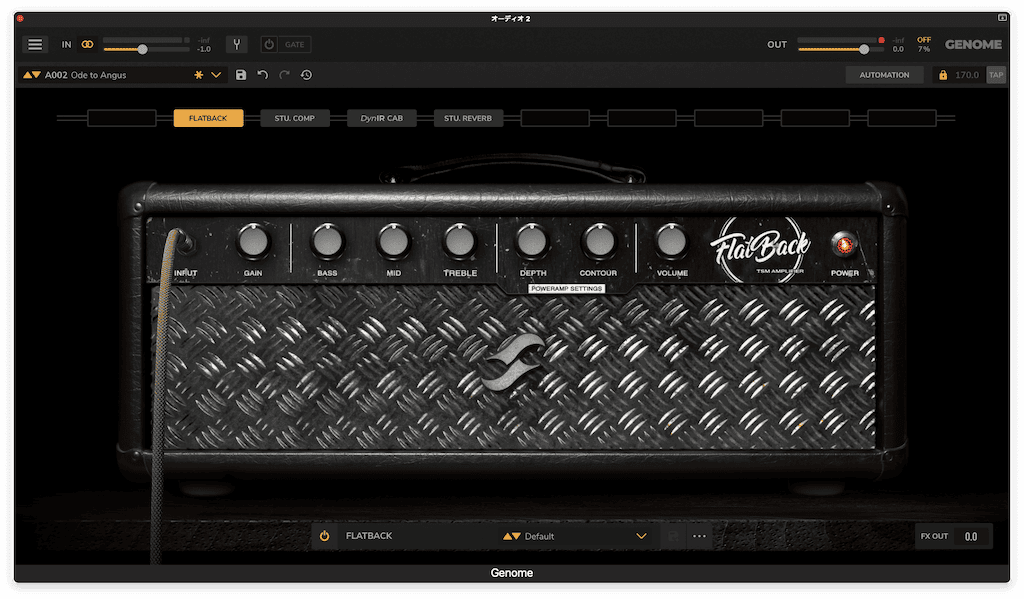1024x599 pixels.
Task: Click the up triangle beside Default preset
Action: click(x=507, y=536)
